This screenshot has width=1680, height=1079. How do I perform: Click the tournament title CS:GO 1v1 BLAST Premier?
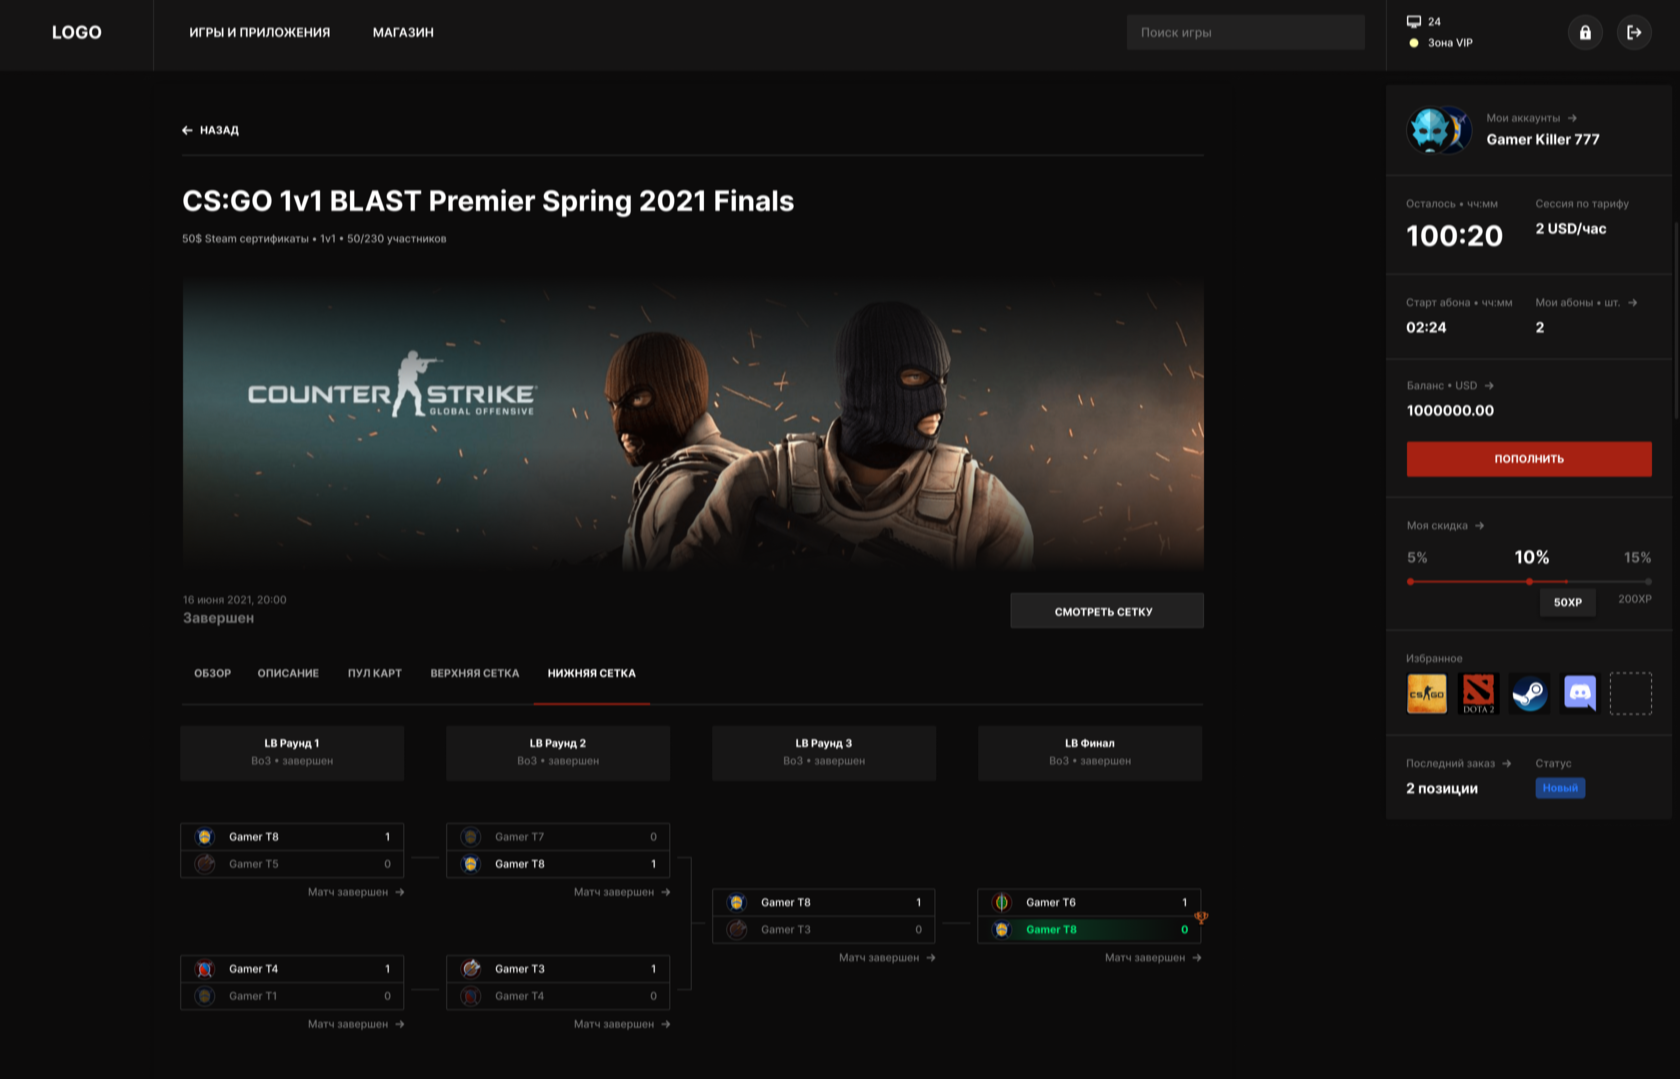[x=488, y=201]
